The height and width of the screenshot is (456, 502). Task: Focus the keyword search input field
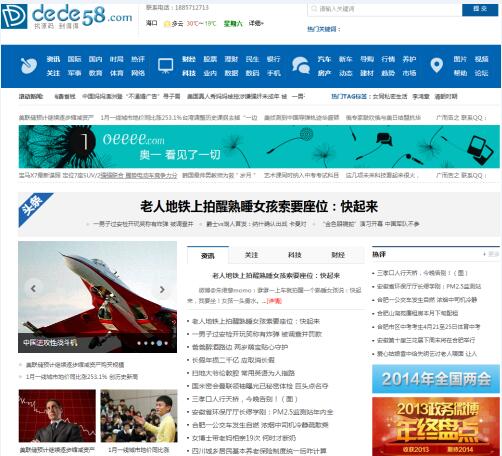click(x=385, y=9)
